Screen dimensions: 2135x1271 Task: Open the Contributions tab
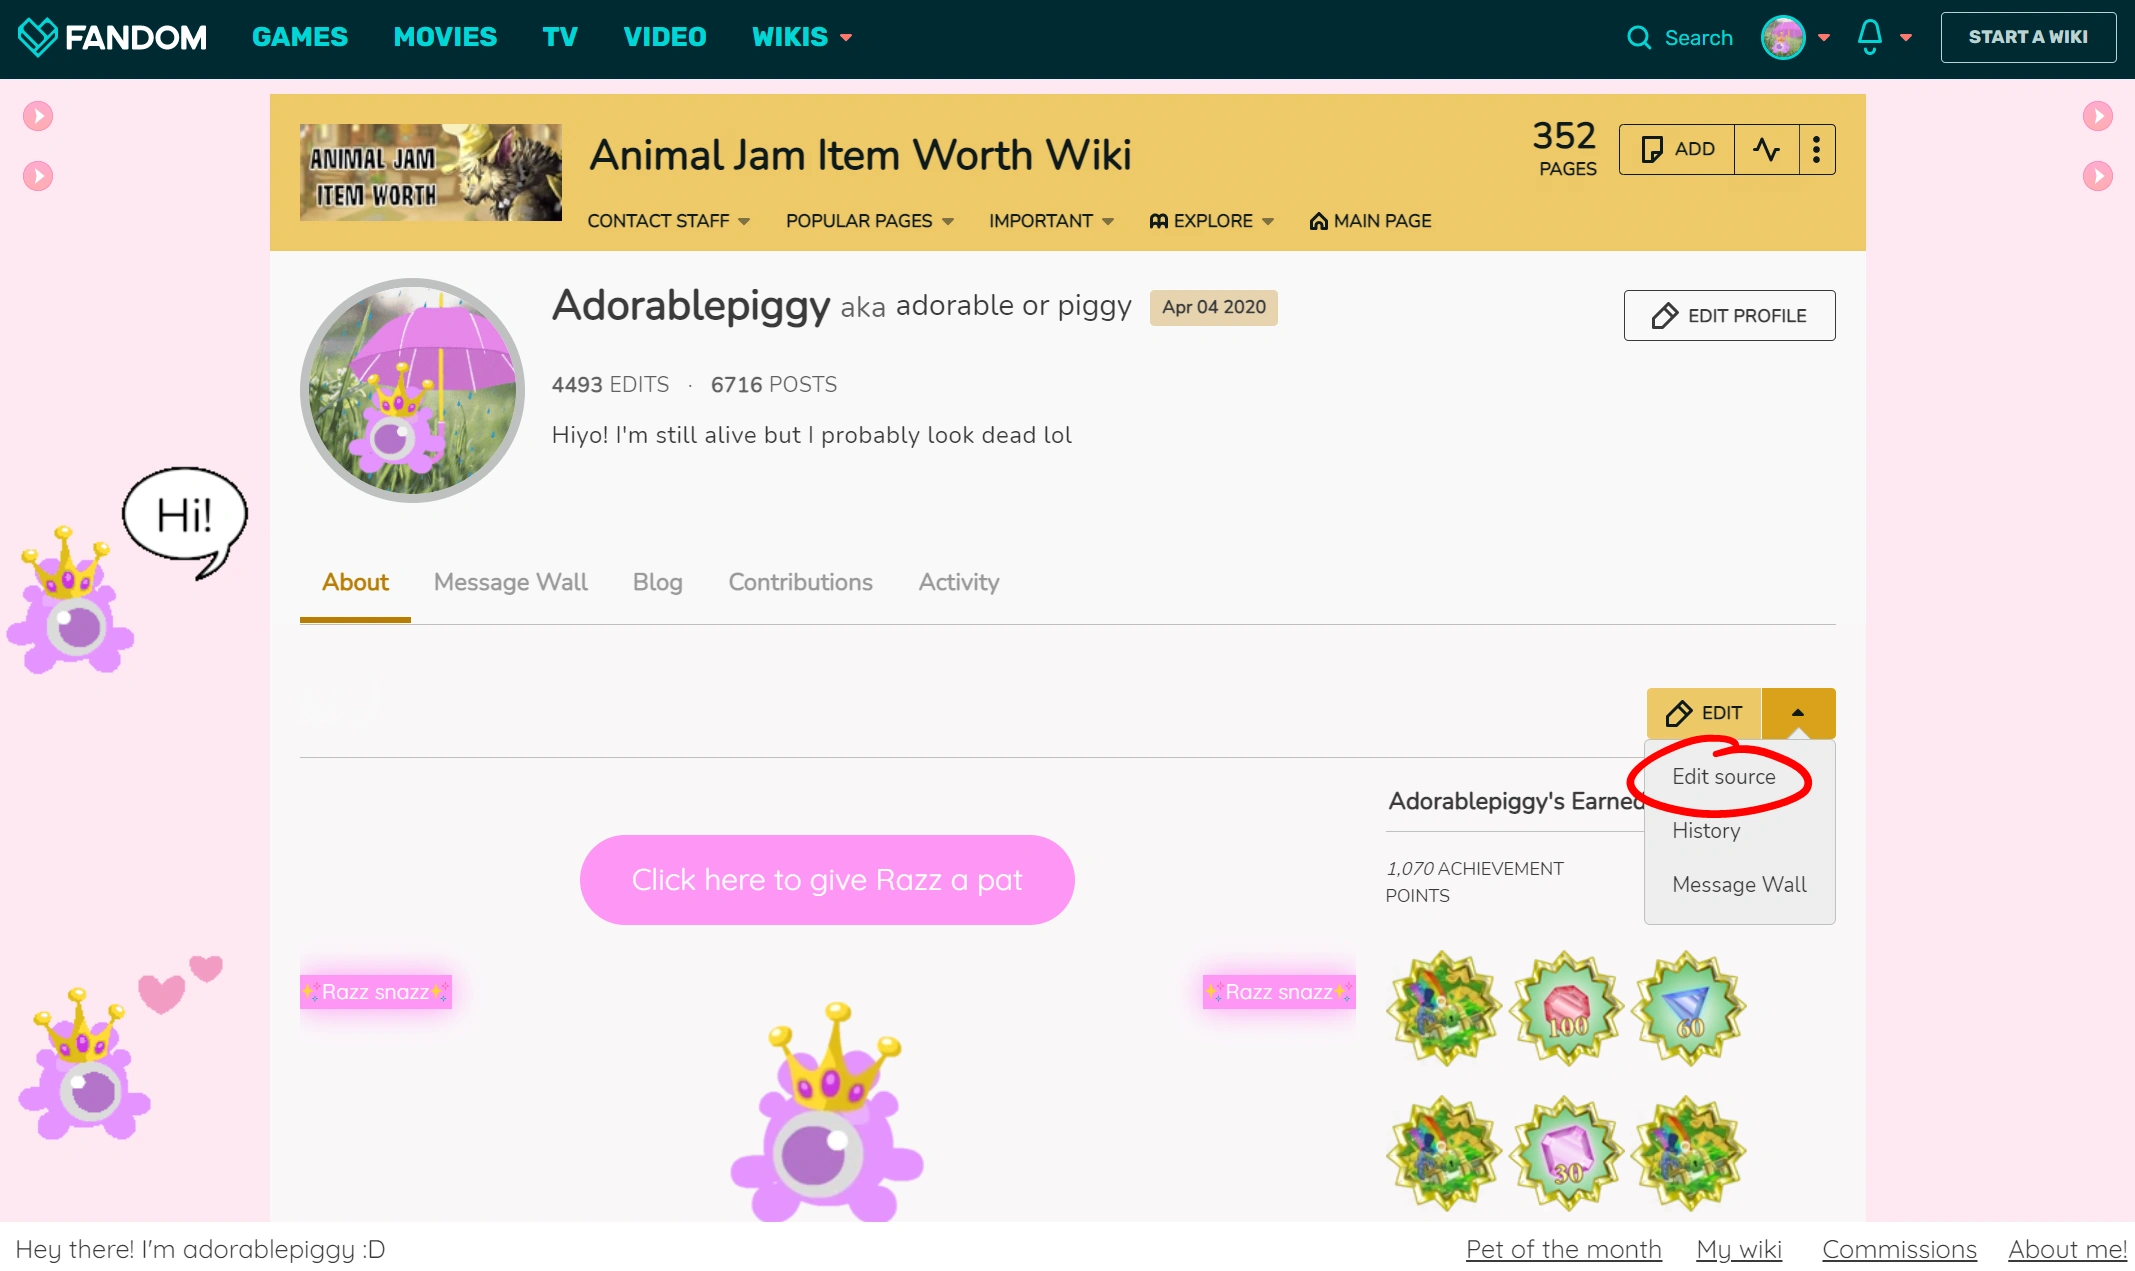800,582
